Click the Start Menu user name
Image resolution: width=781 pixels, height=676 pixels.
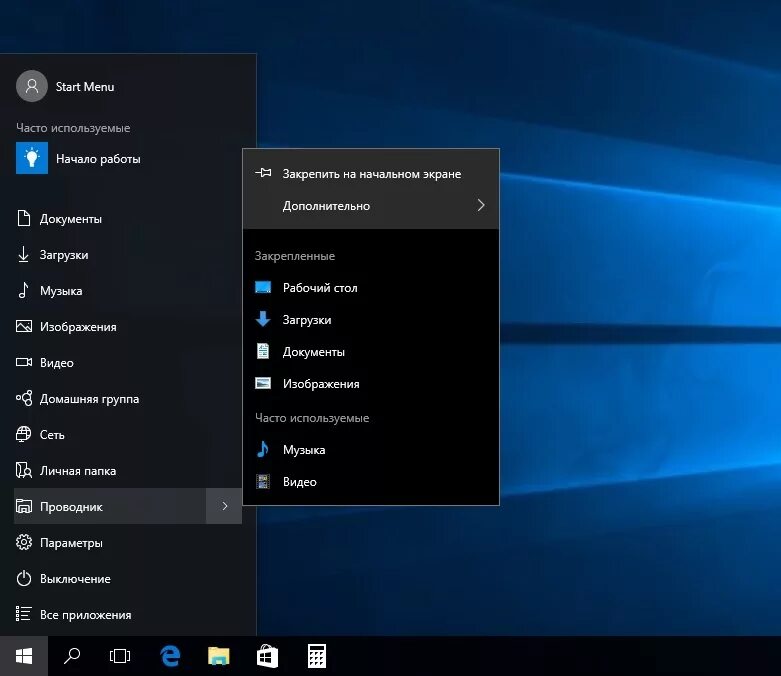point(85,87)
